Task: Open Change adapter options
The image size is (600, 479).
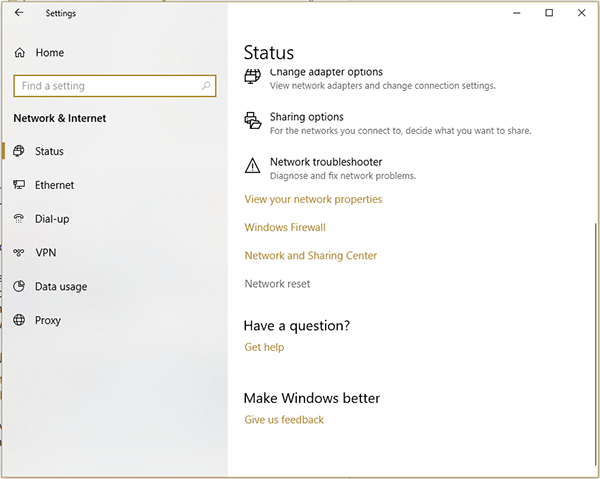Action: pyautogui.click(x=326, y=72)
